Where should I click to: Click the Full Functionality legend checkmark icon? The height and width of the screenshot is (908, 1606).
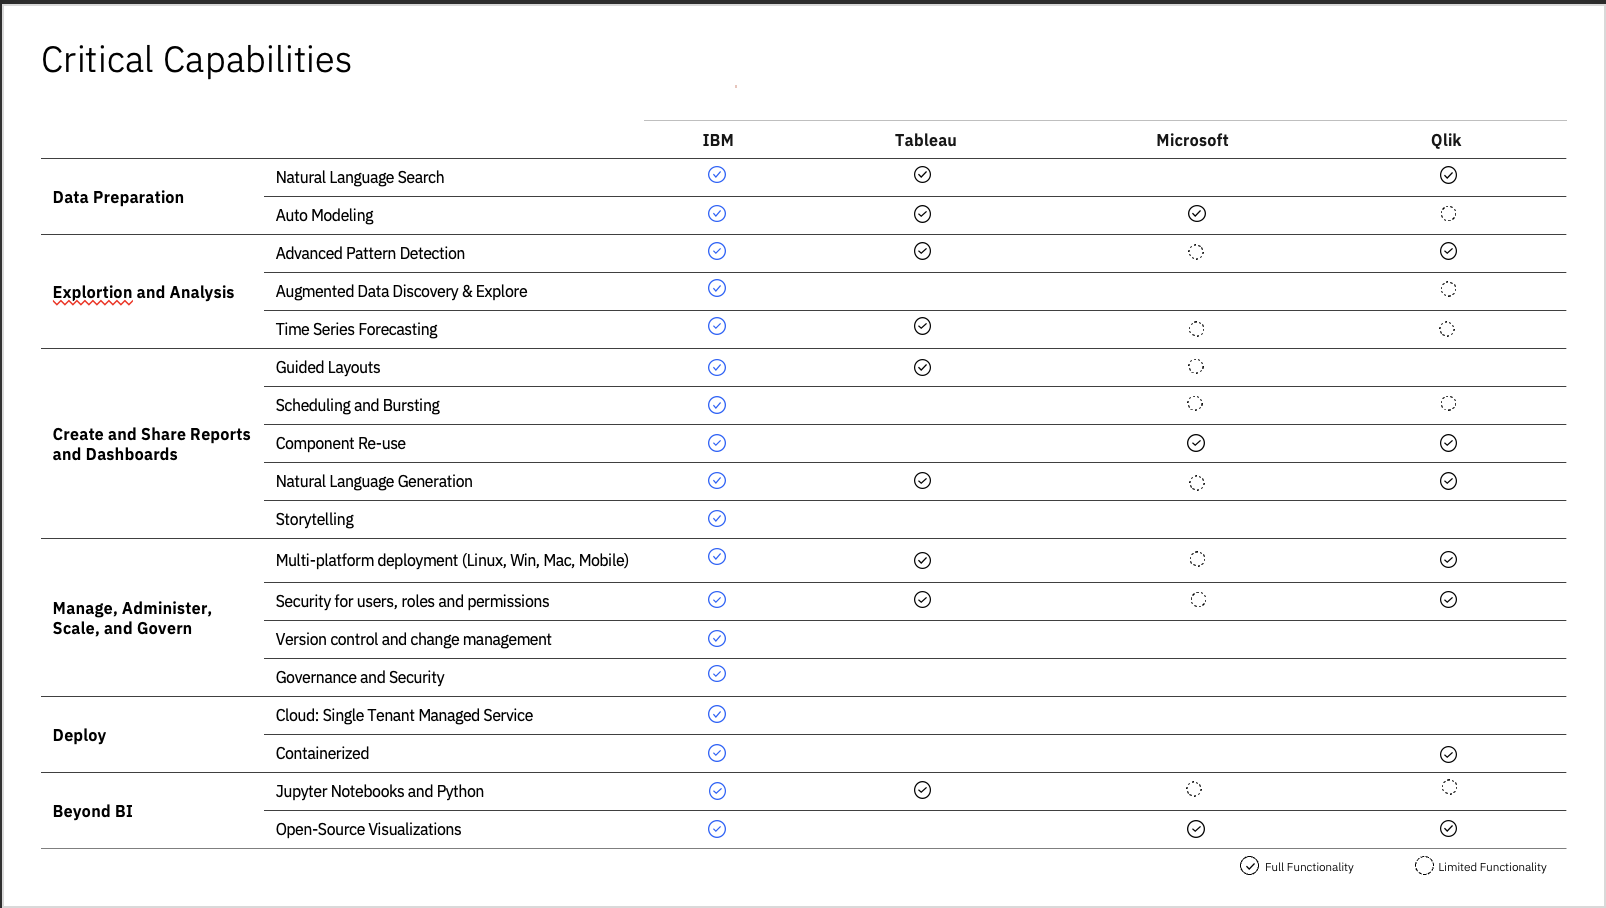1249,866
